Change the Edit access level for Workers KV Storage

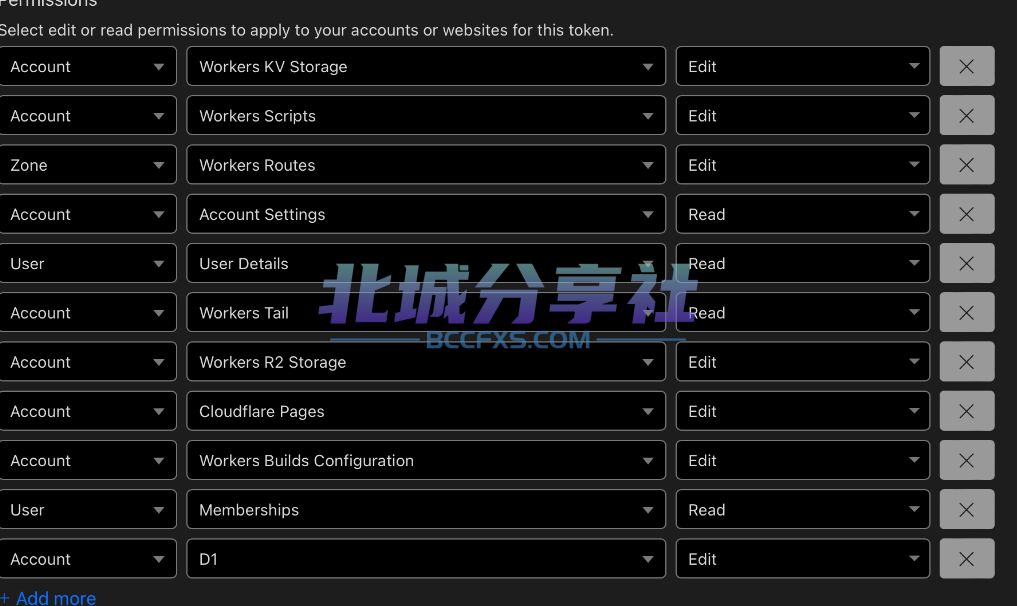(x=803, y=66)
